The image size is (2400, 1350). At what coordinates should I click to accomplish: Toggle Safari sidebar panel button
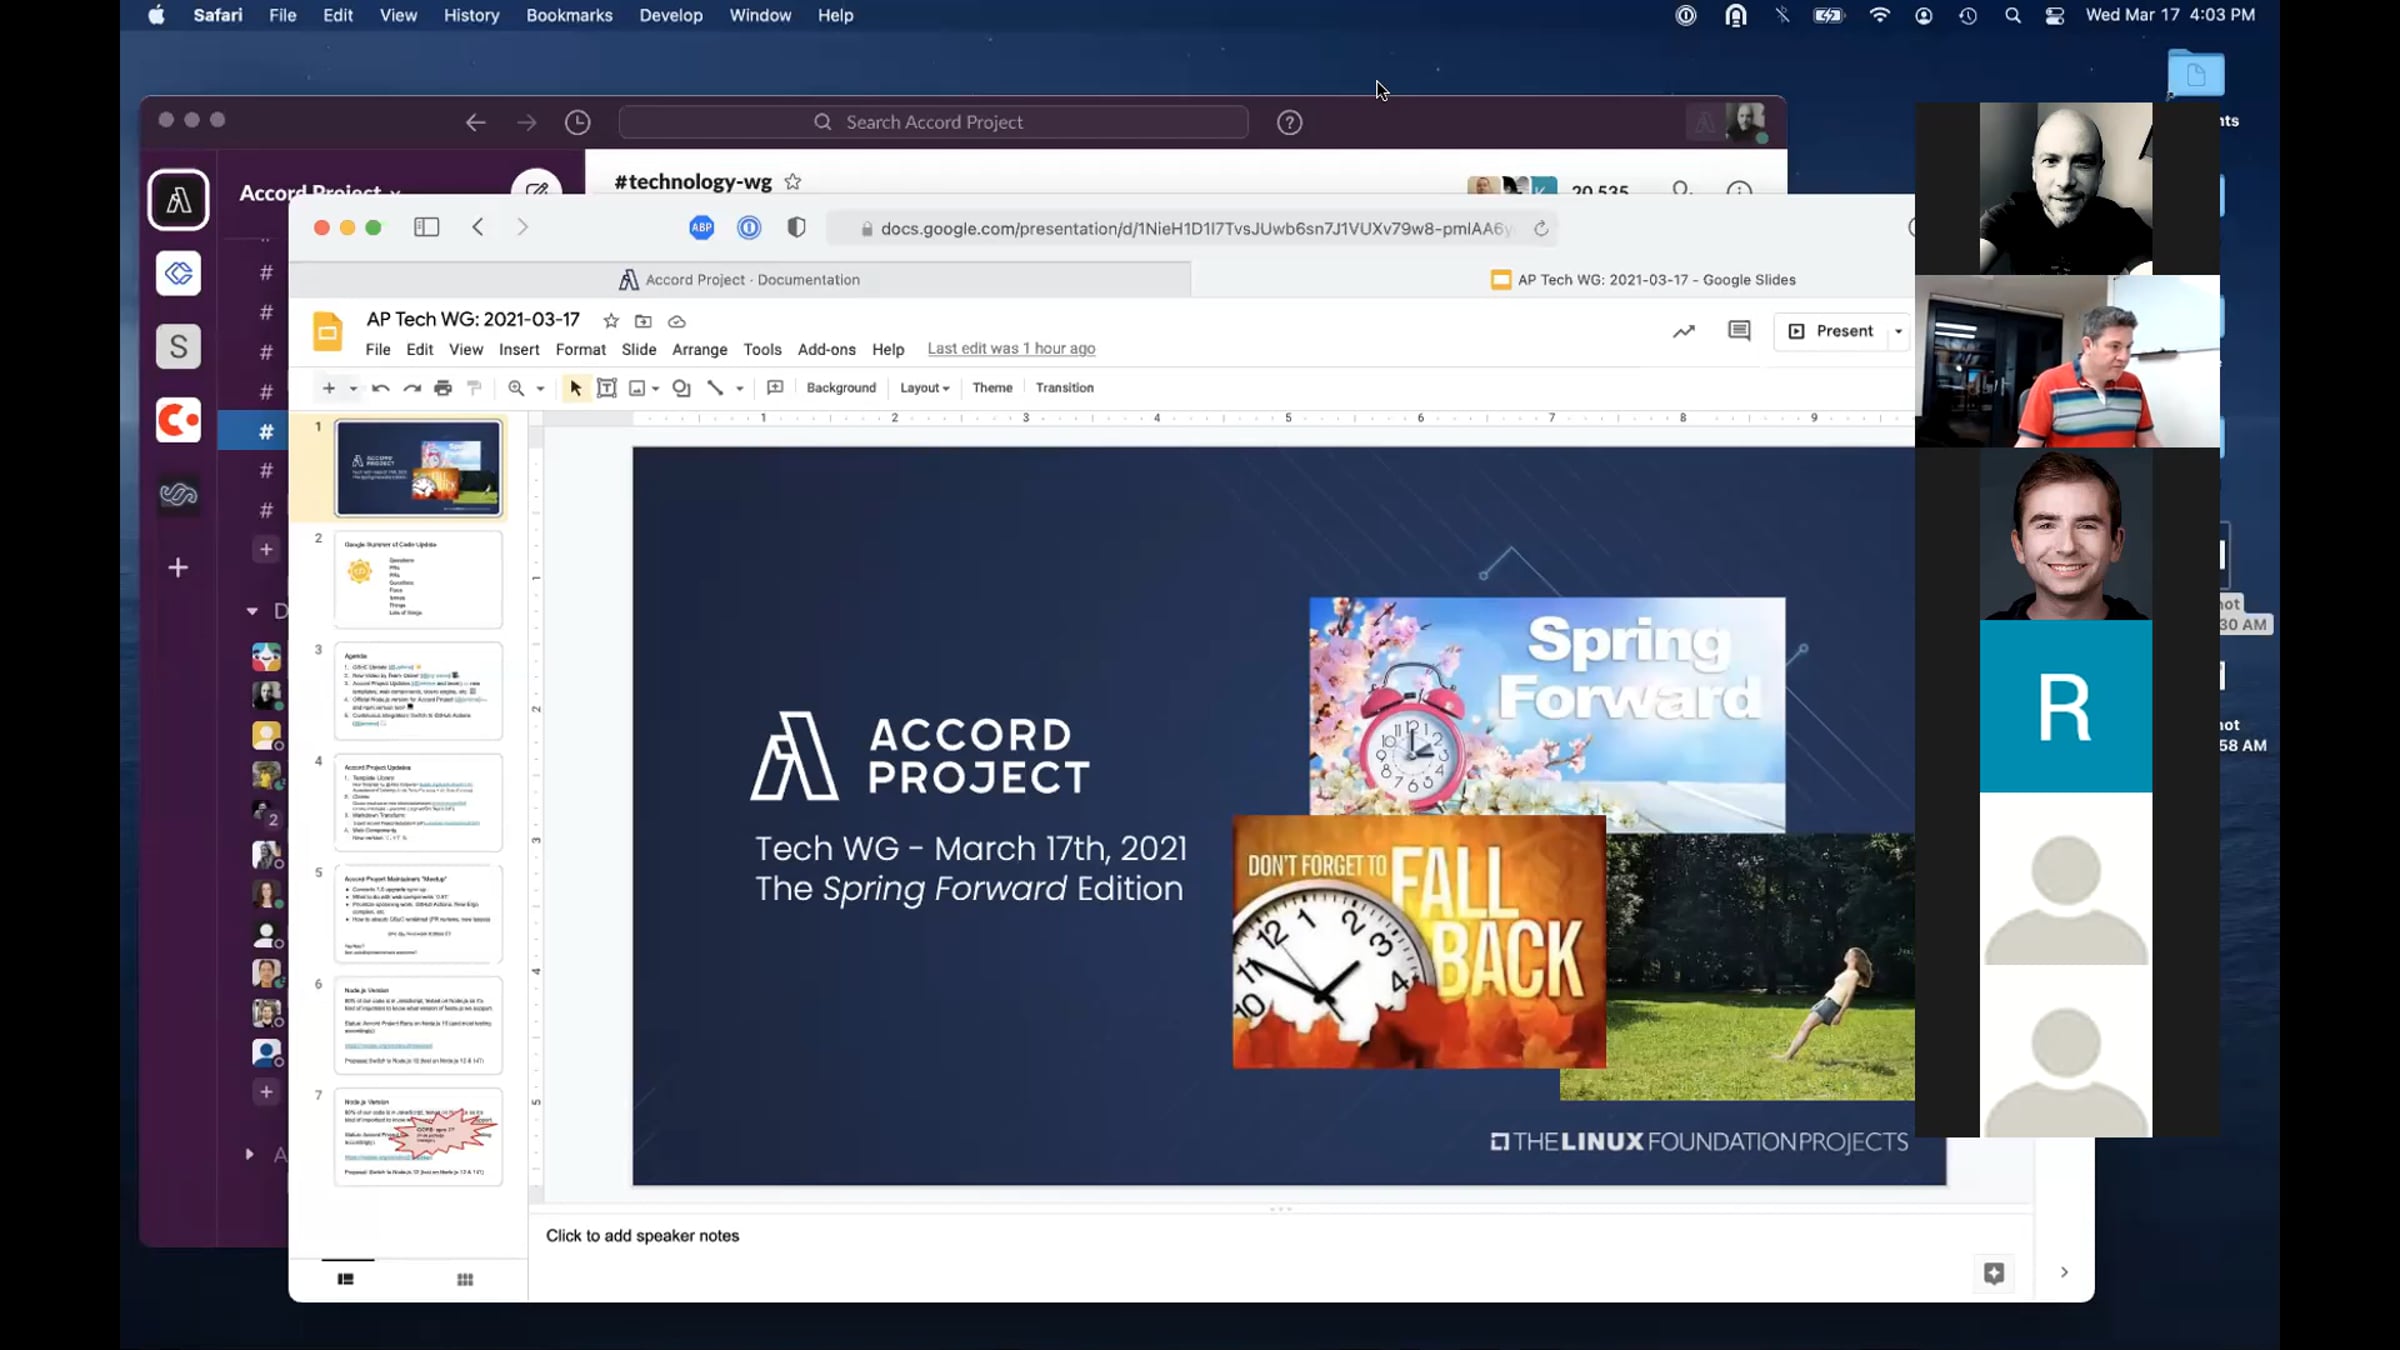pos(426,227)
